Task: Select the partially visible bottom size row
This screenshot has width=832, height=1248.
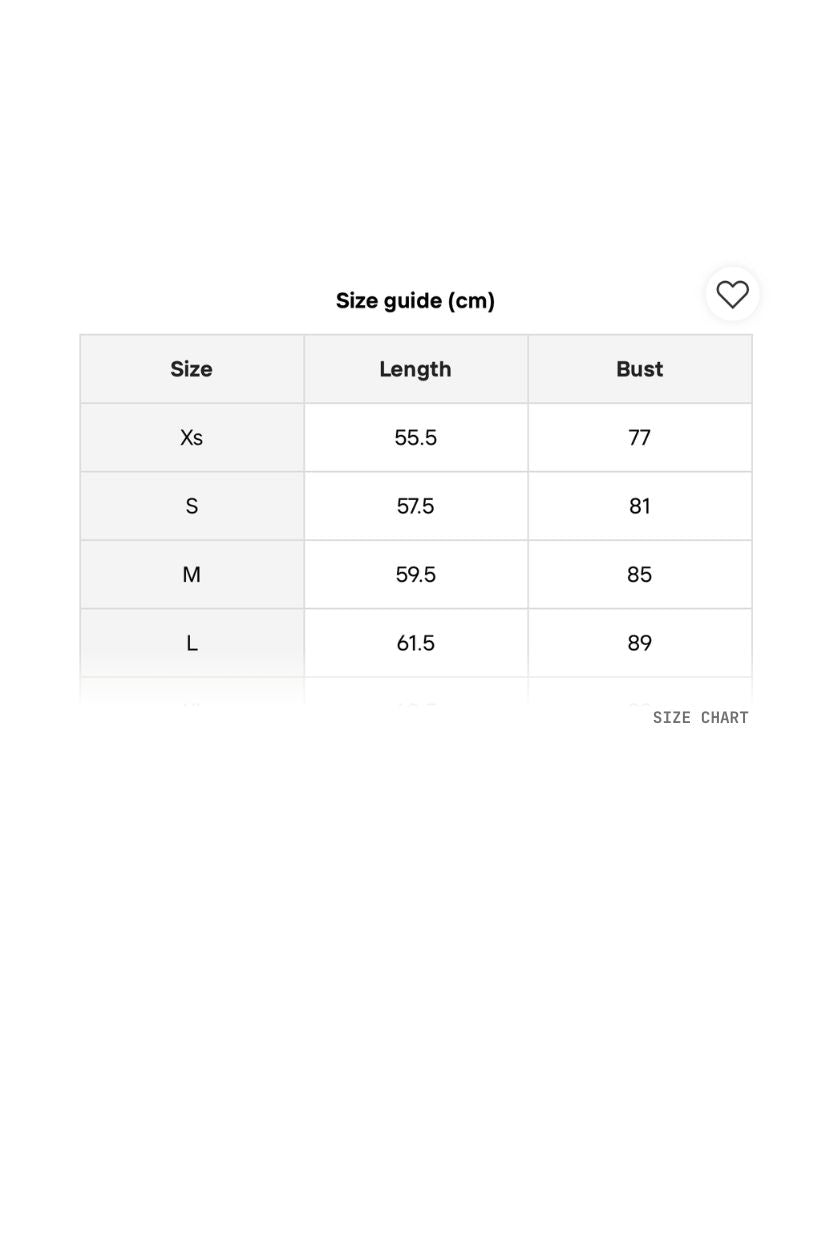Action: 191,695
